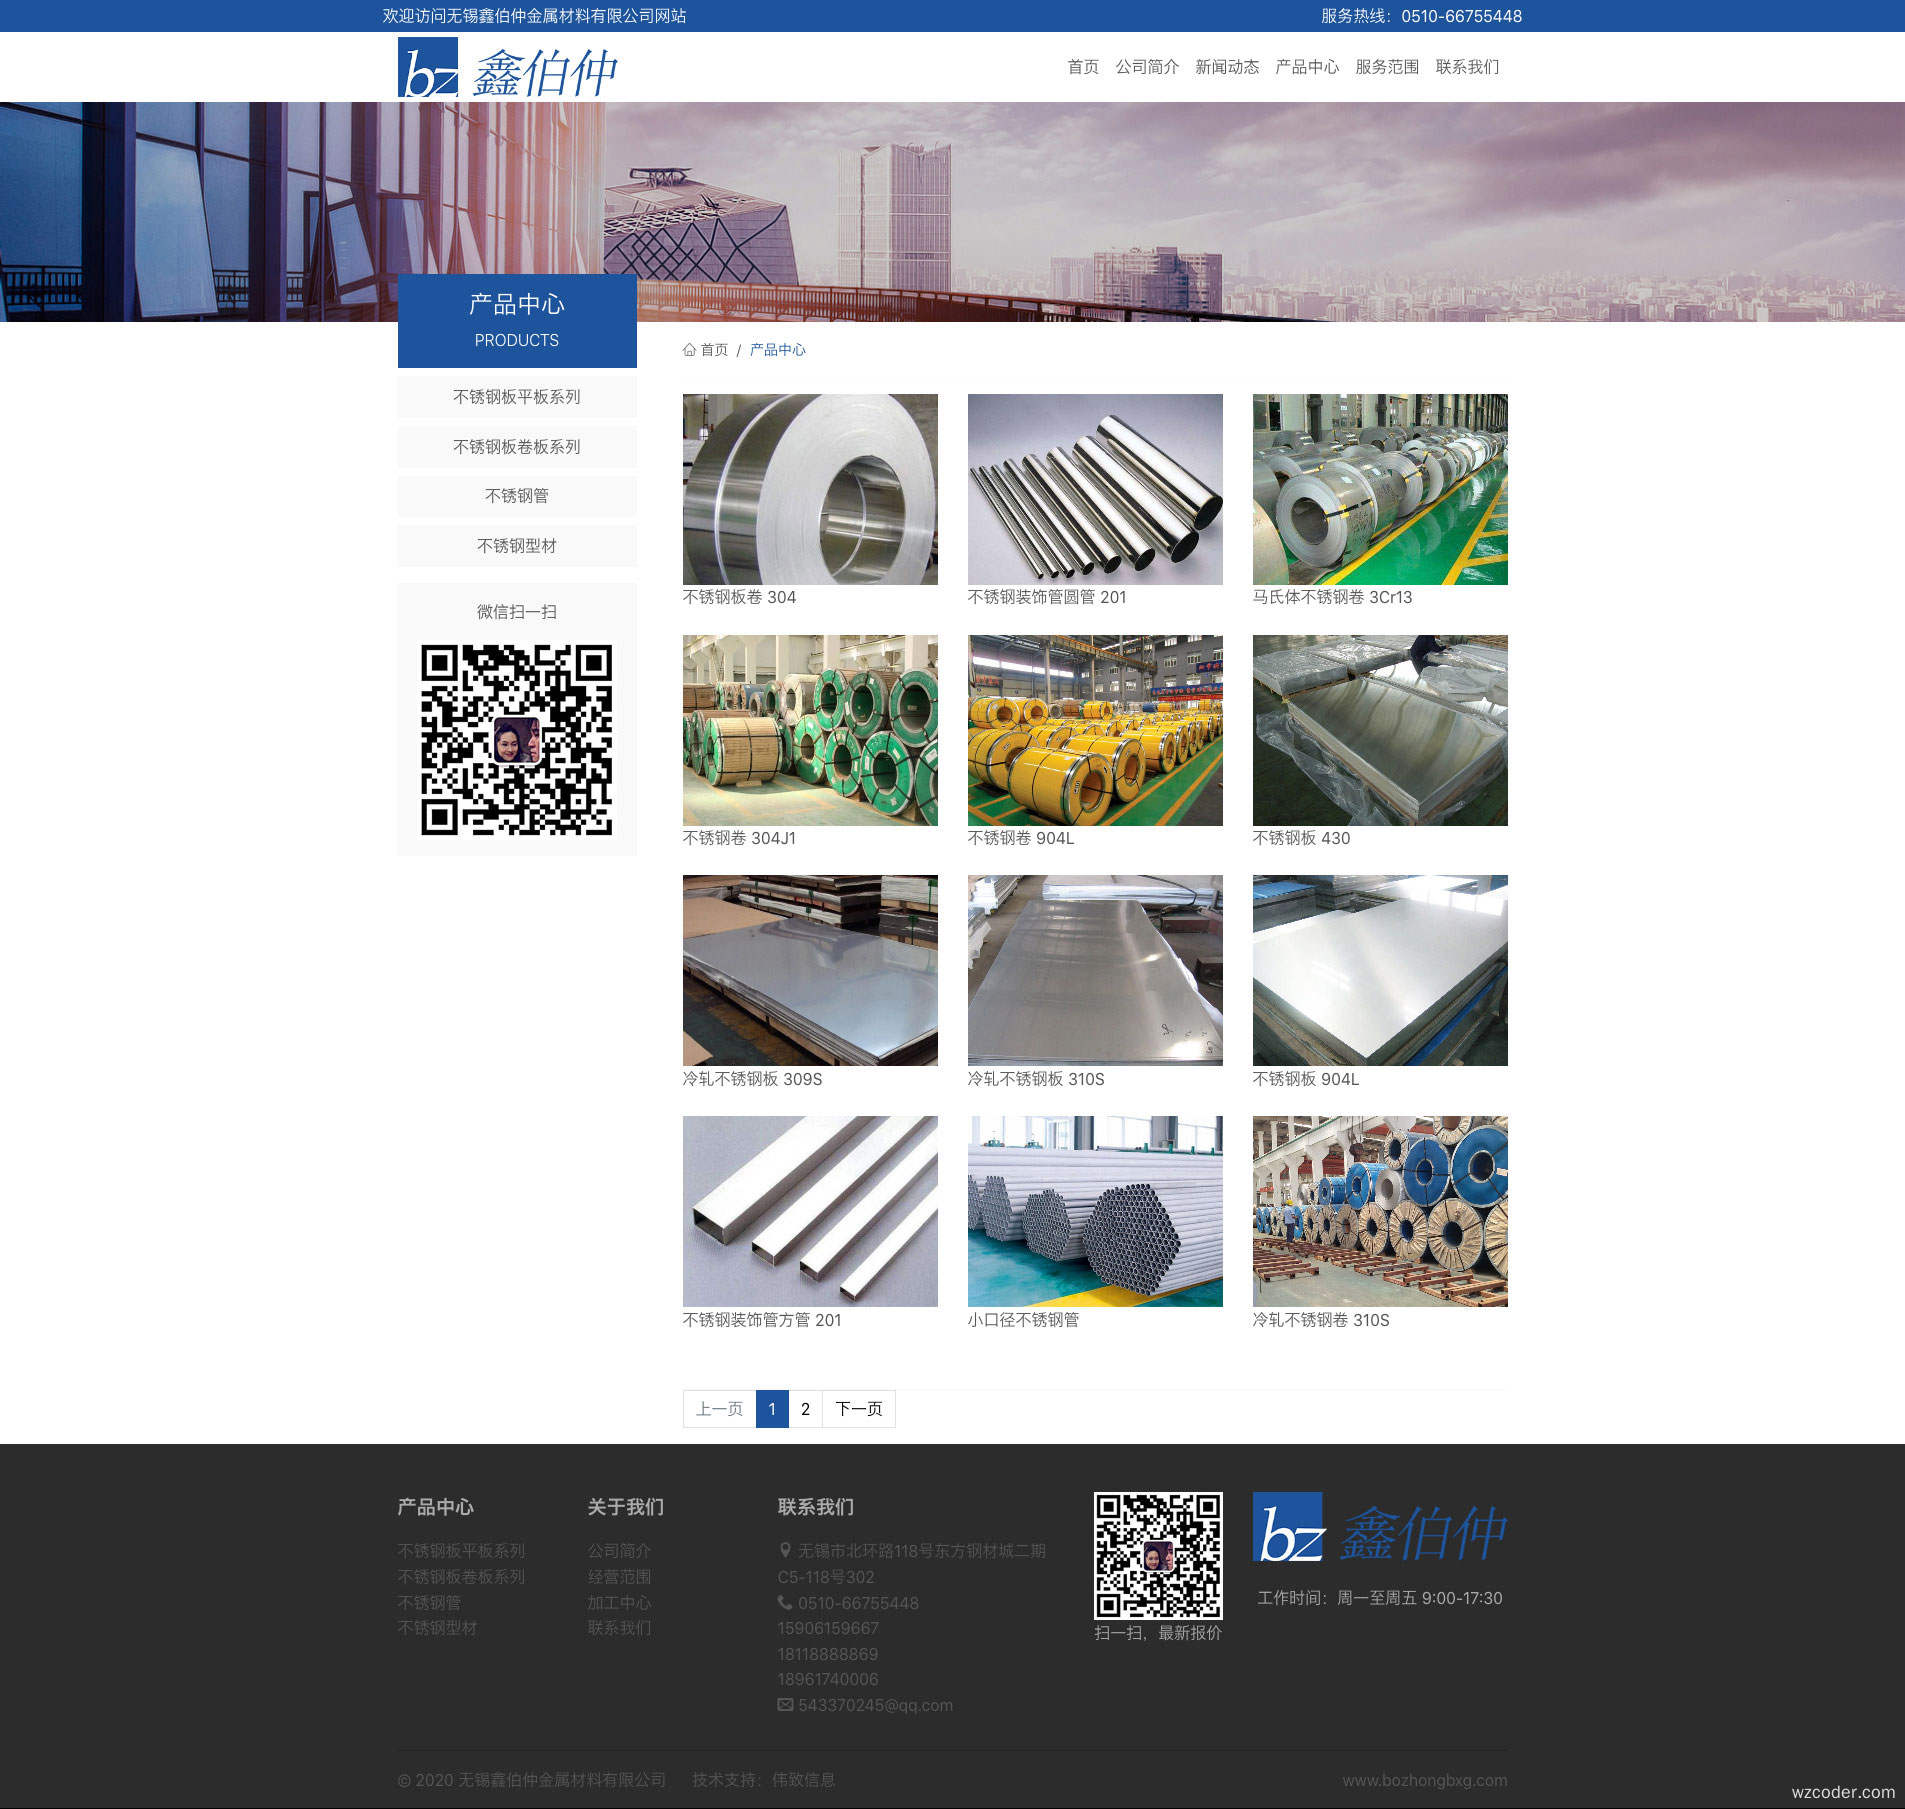Open the 公司简介 navigation menu item
The height and width of the screenshot is (1809, 1905).
[1147, 67]
